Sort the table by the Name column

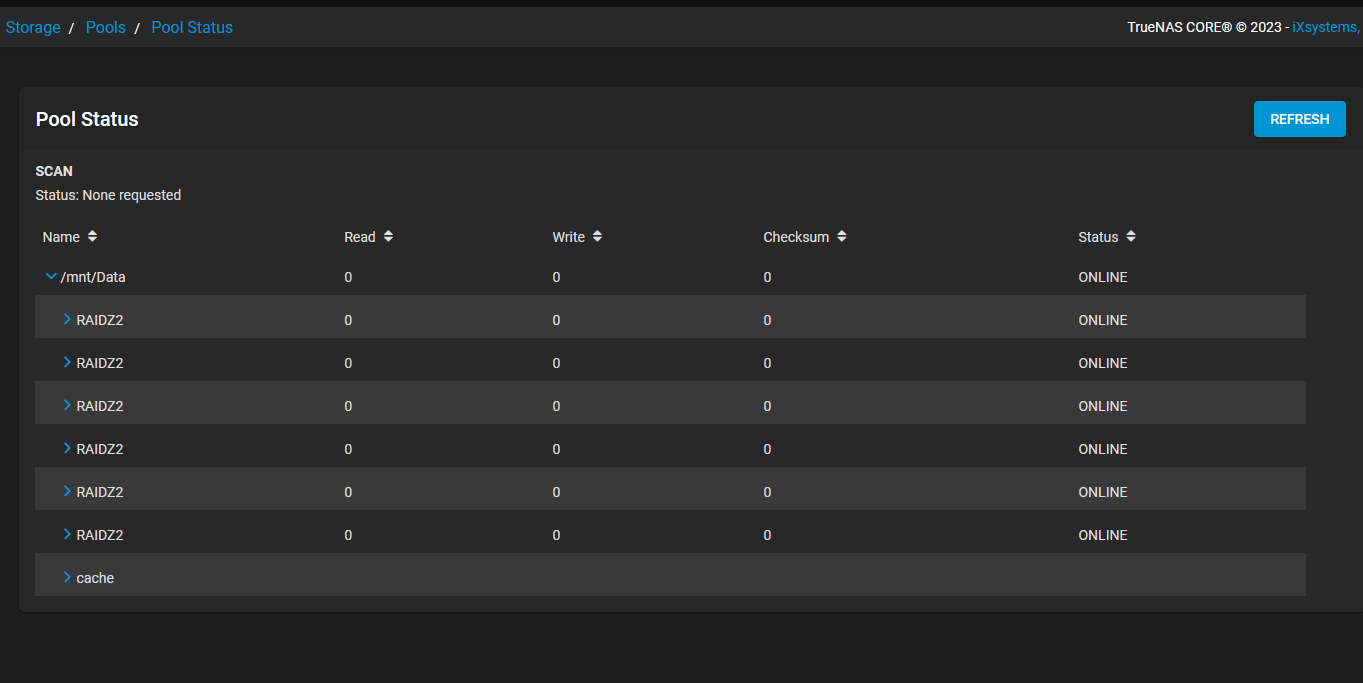coord(92,237)
